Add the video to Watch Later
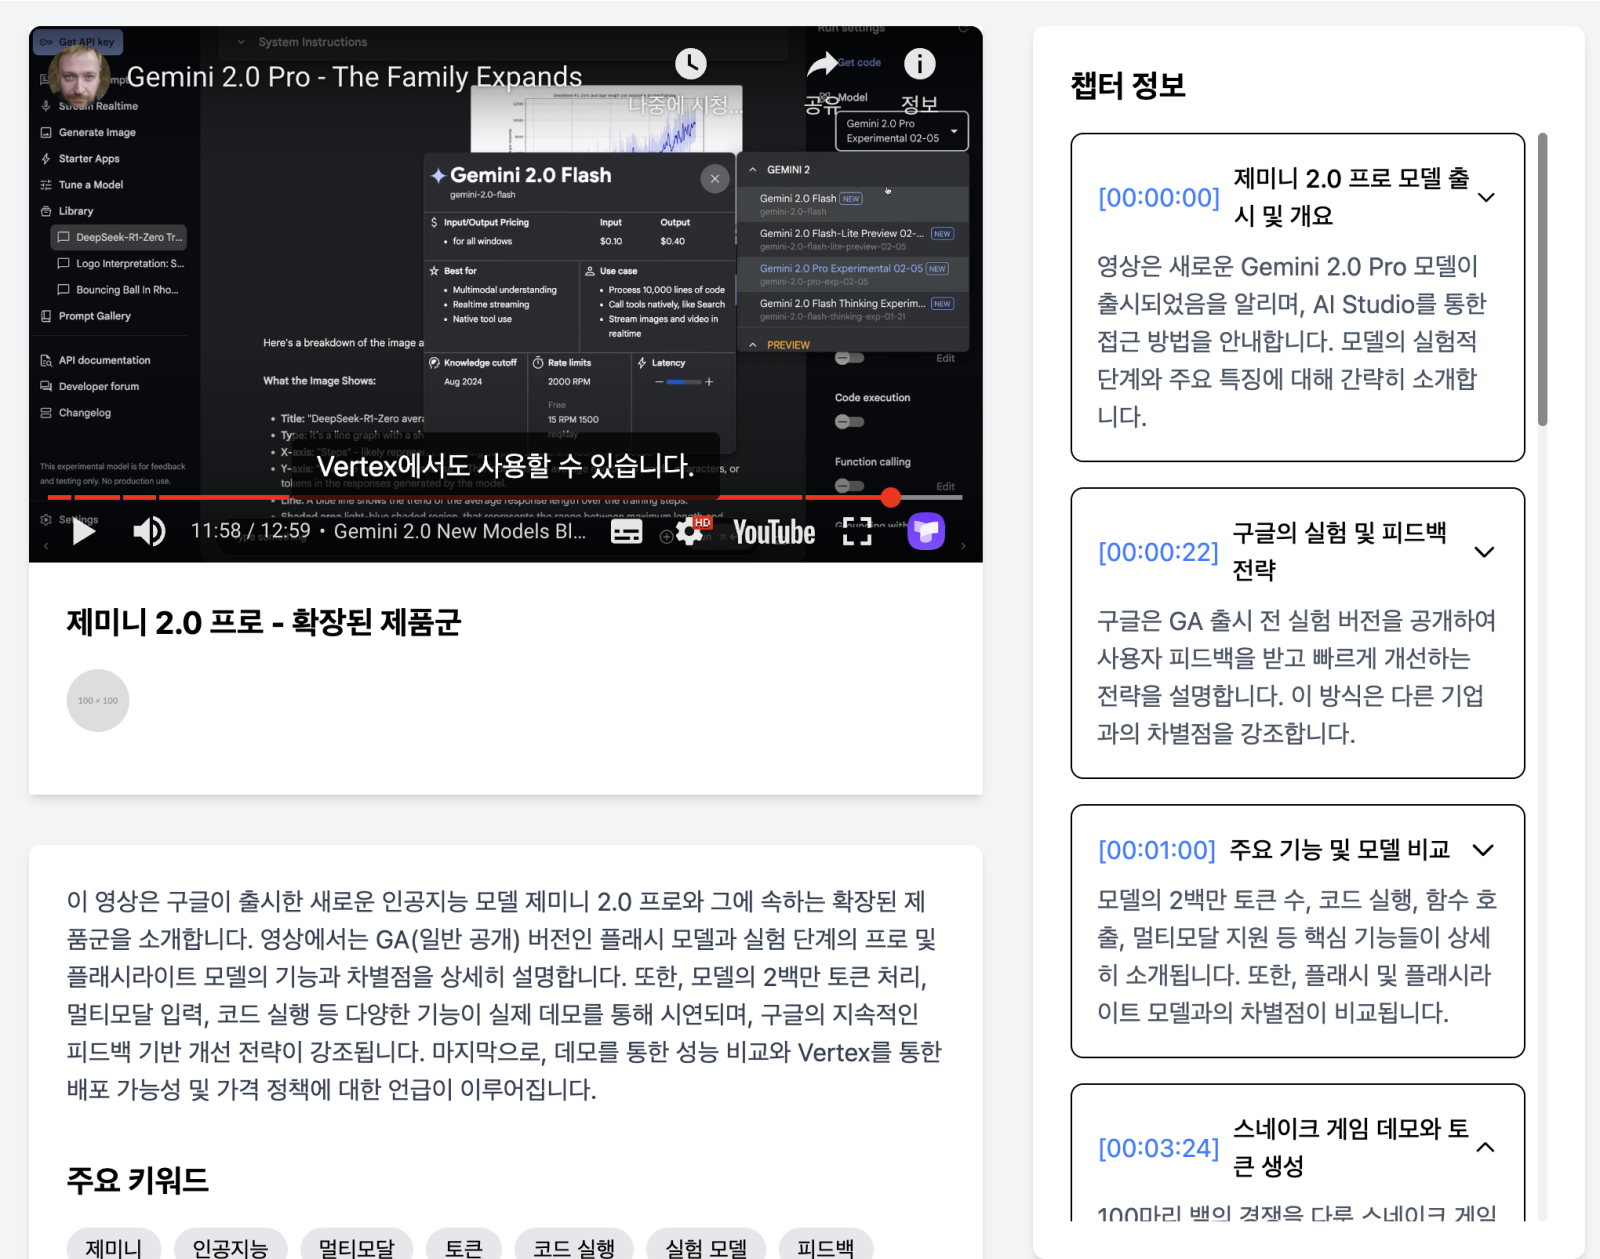 click(689, 65)
